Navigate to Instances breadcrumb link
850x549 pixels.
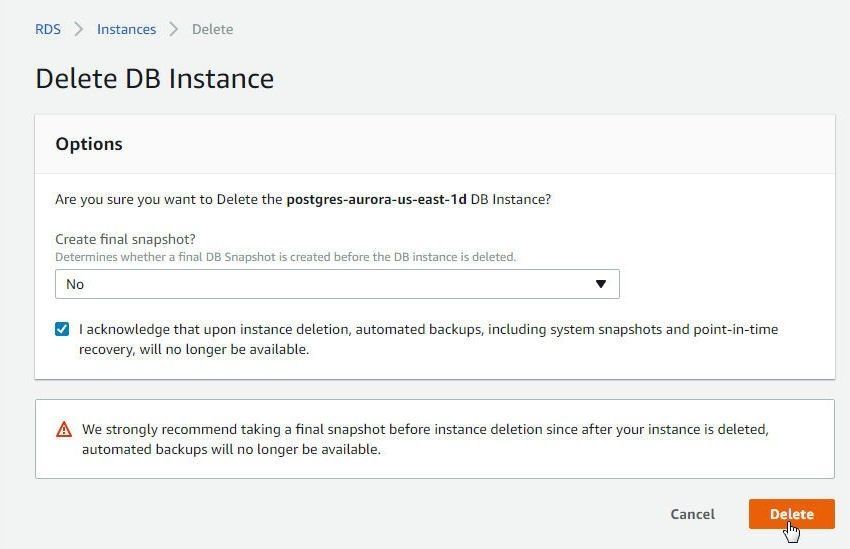click(x=126, y=29)
